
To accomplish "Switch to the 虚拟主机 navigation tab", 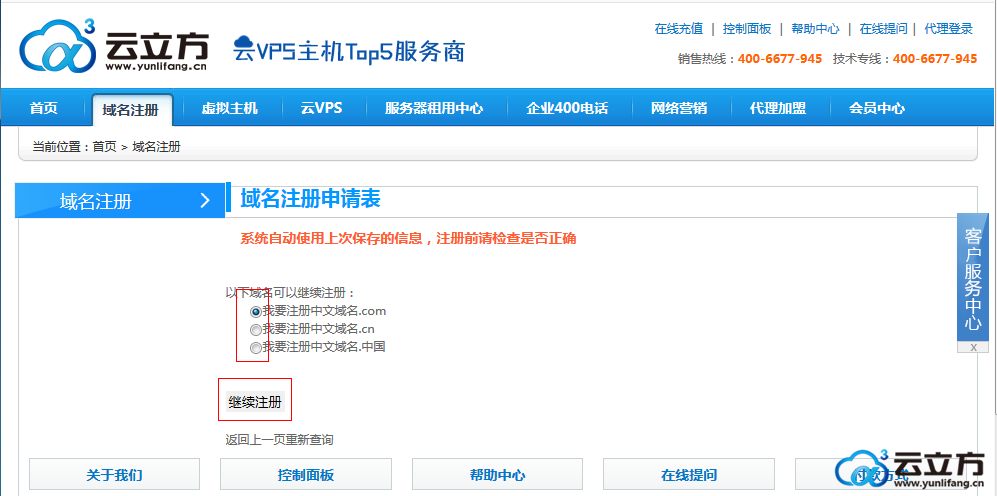I will 229,108.
